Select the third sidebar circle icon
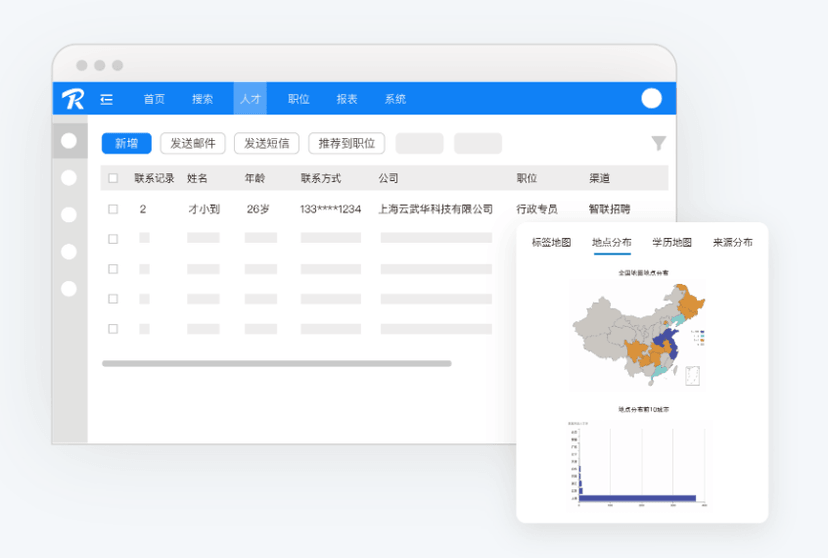The image size is (828, 558). tap(69, 215)
